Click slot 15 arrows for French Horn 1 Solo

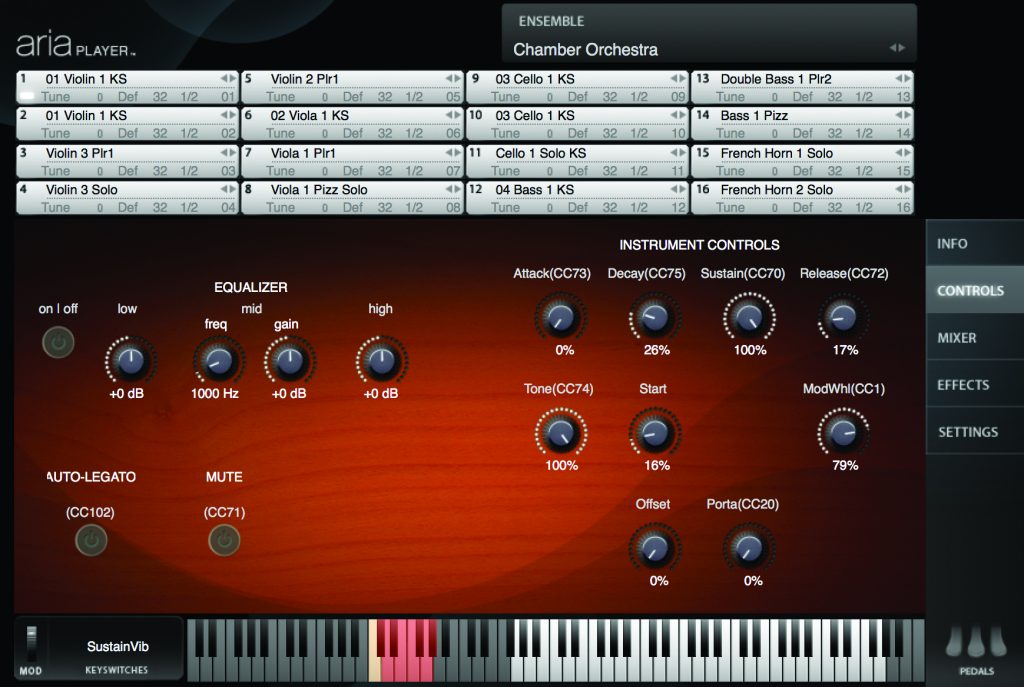tap(903, 152)
